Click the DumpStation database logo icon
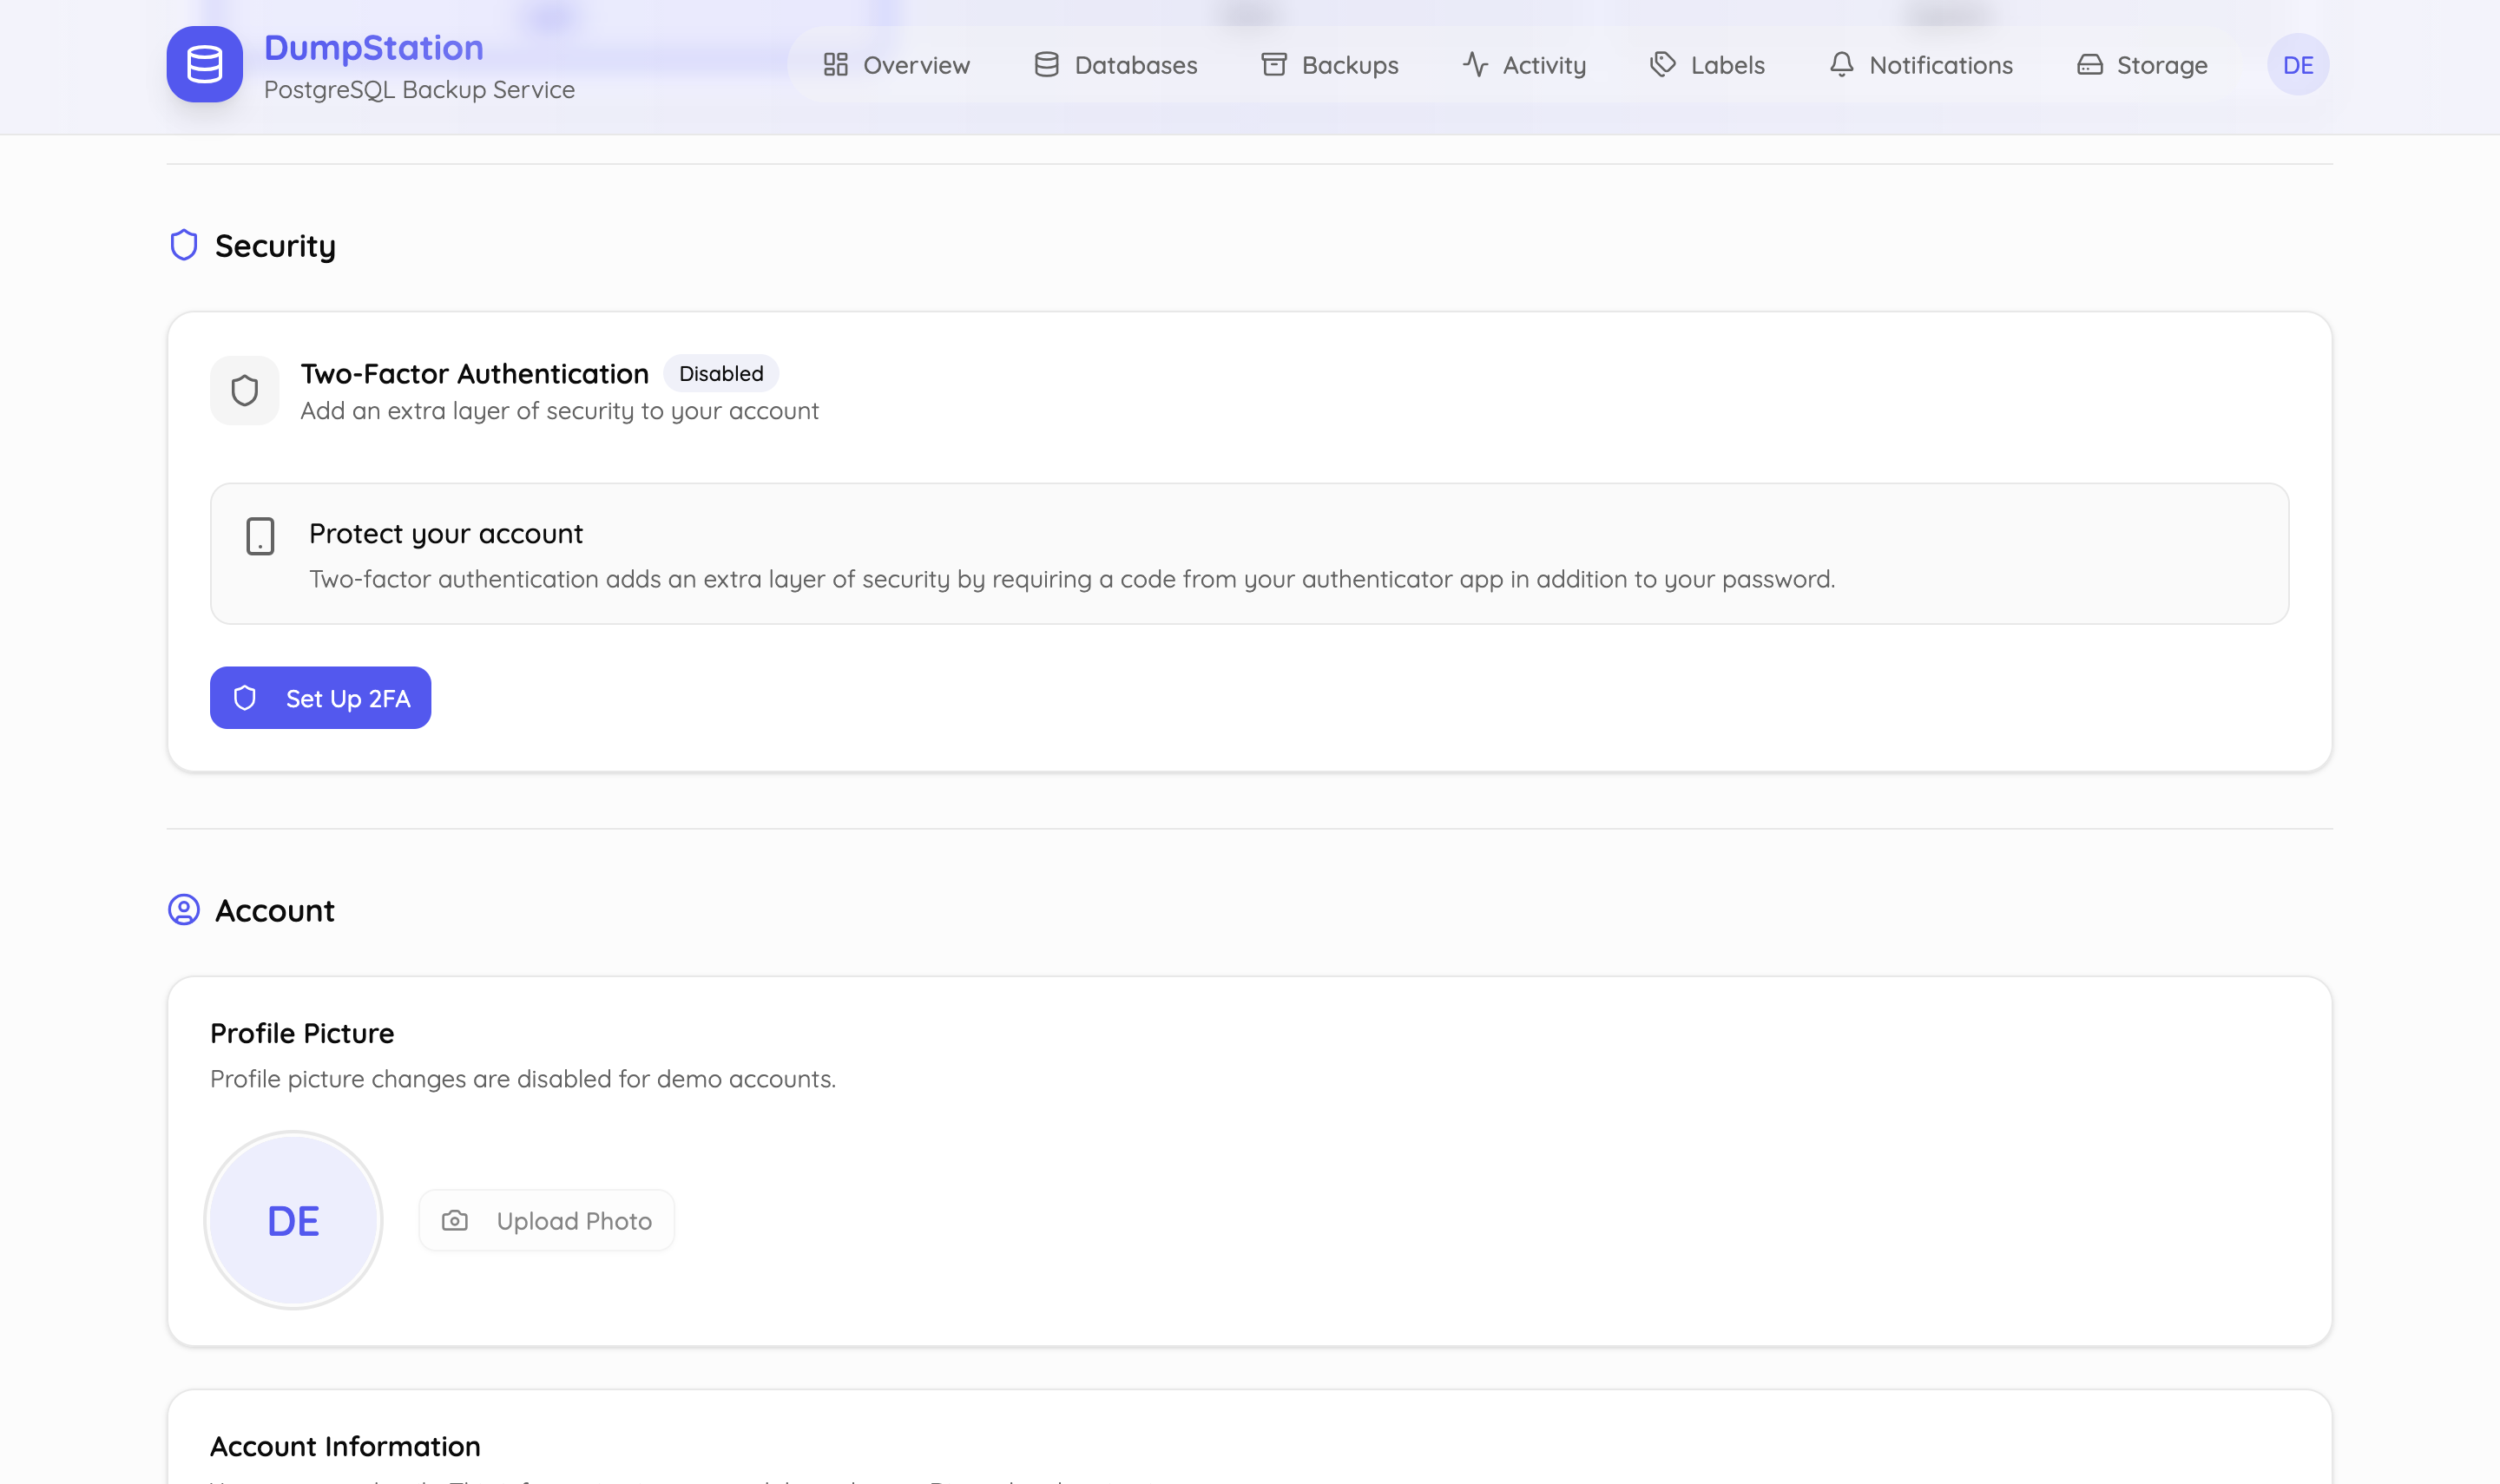Image resolution: width=2500 pixels, height=1484 pixels. click(x=204, y=64)
